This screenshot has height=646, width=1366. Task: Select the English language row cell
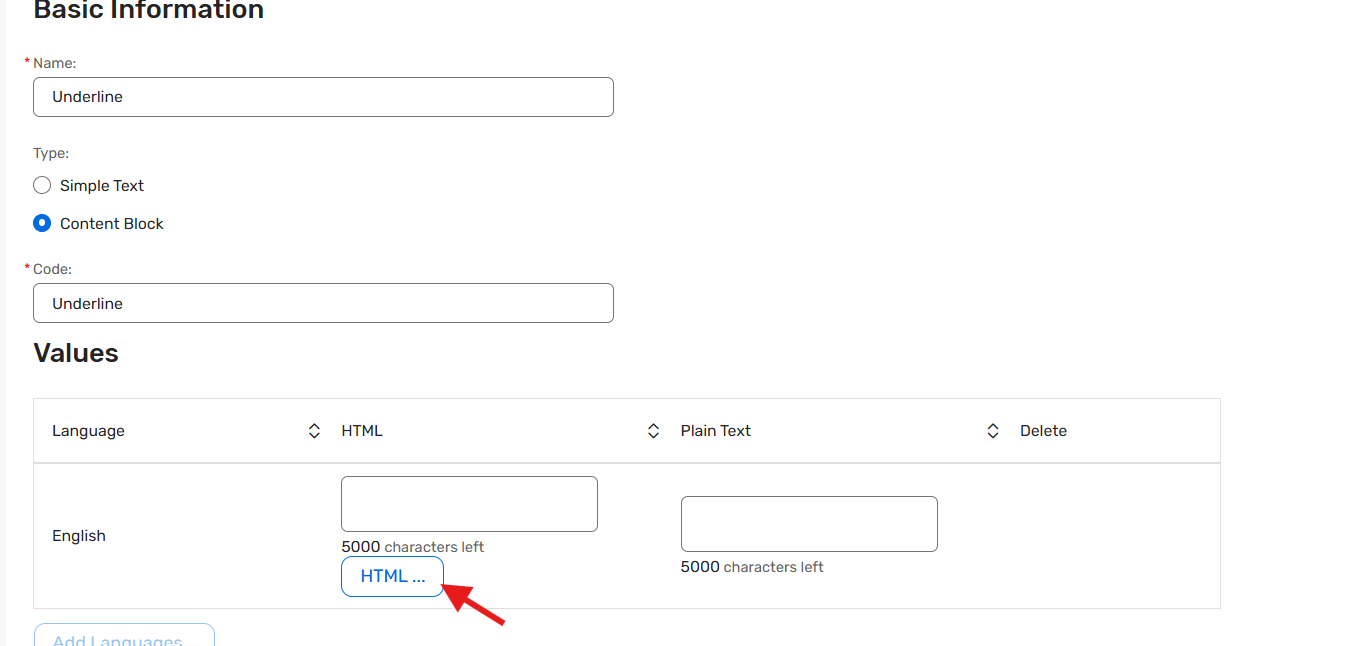pyautogui.click(x=79, y=536)
